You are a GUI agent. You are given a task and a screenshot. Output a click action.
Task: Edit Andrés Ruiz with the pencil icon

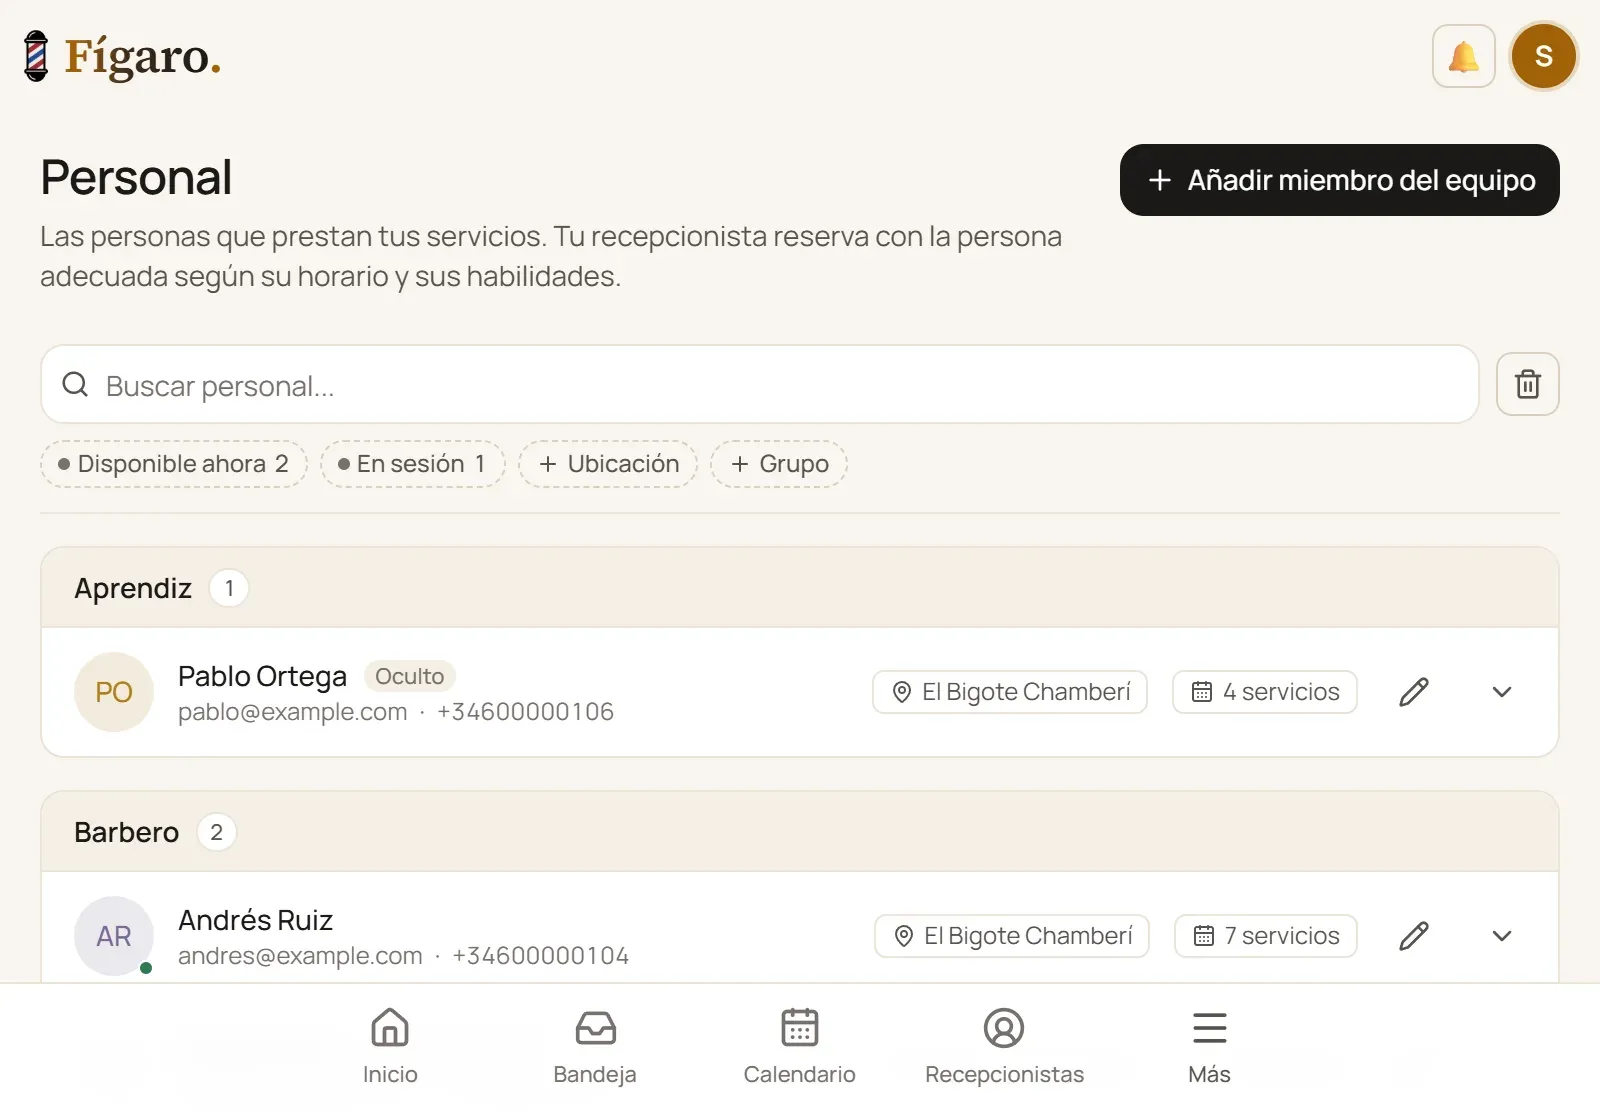click(1413, 936)
